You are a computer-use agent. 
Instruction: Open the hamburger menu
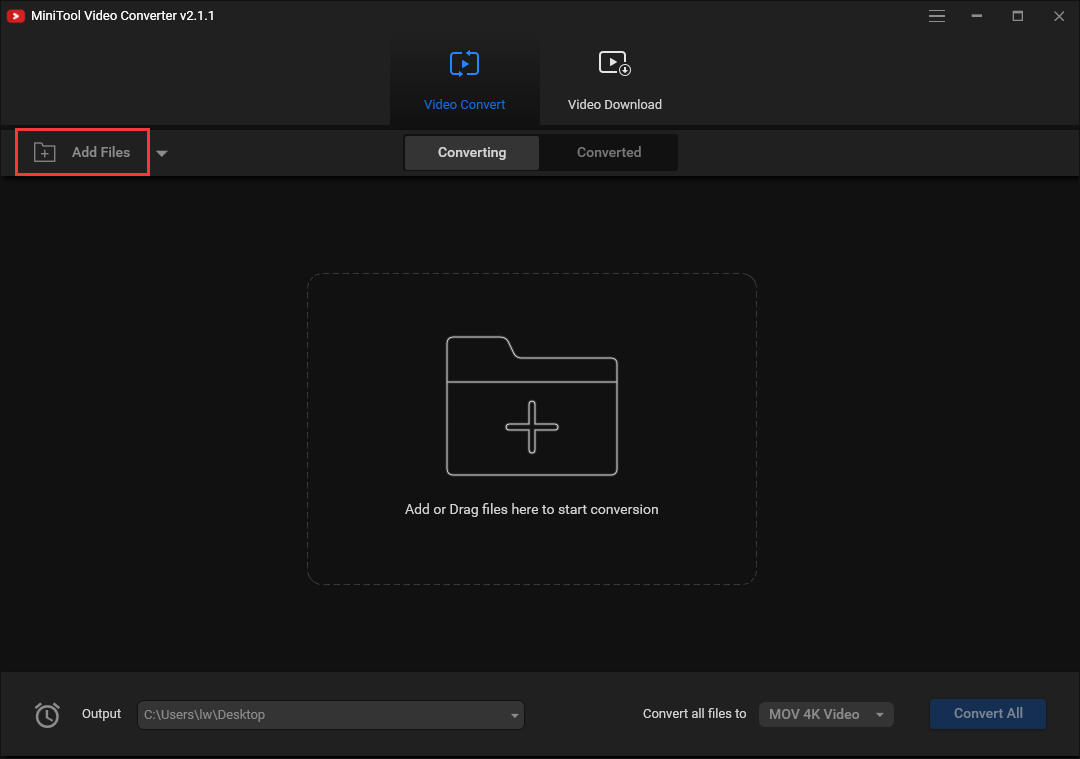(937, 16)
